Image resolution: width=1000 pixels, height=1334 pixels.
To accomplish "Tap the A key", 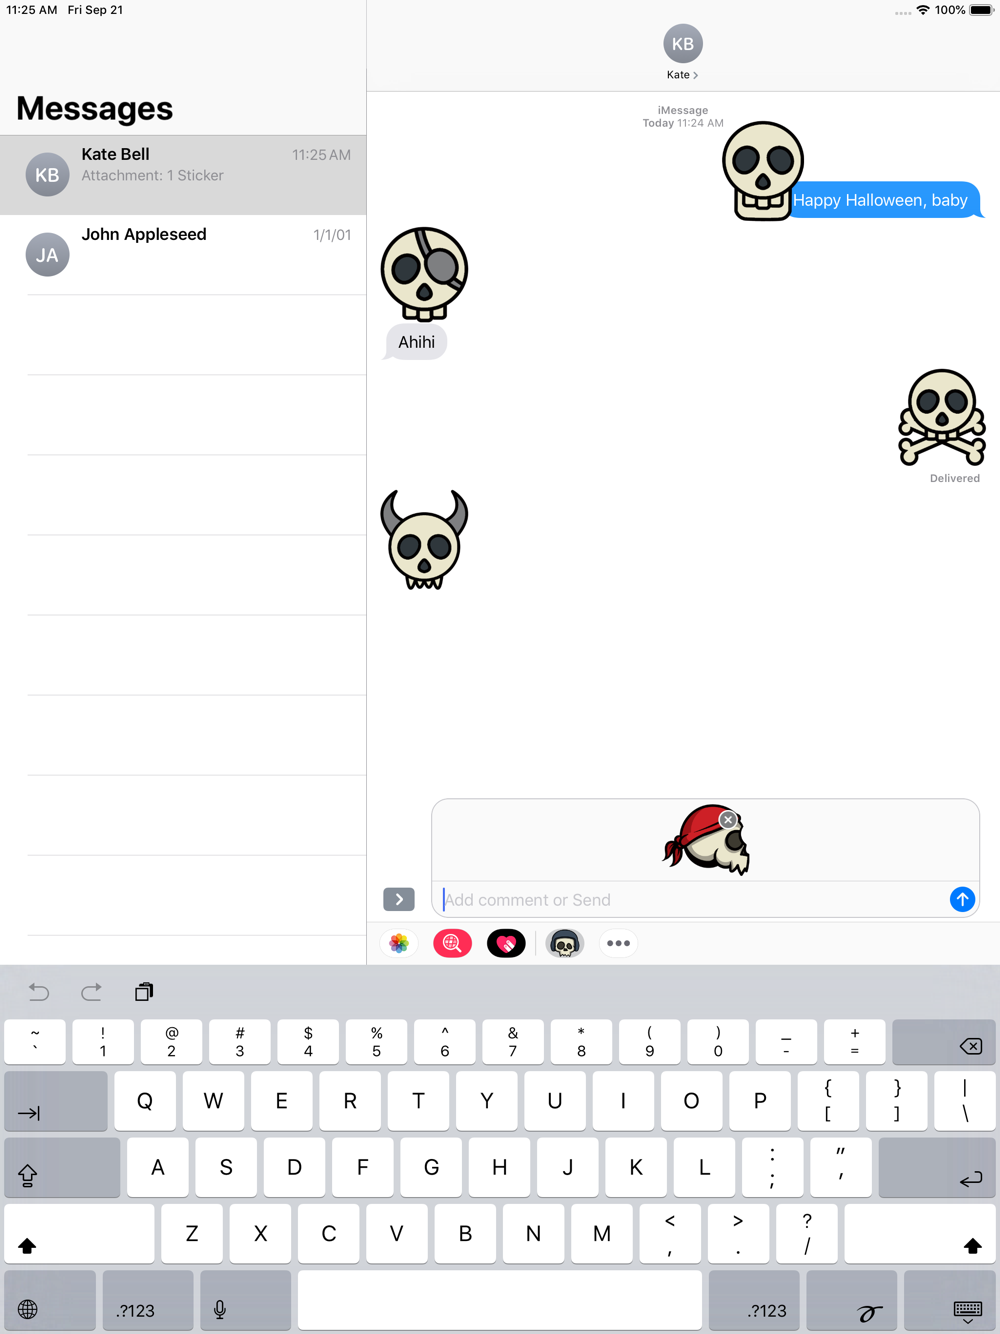I will [x=158, y=1168].
